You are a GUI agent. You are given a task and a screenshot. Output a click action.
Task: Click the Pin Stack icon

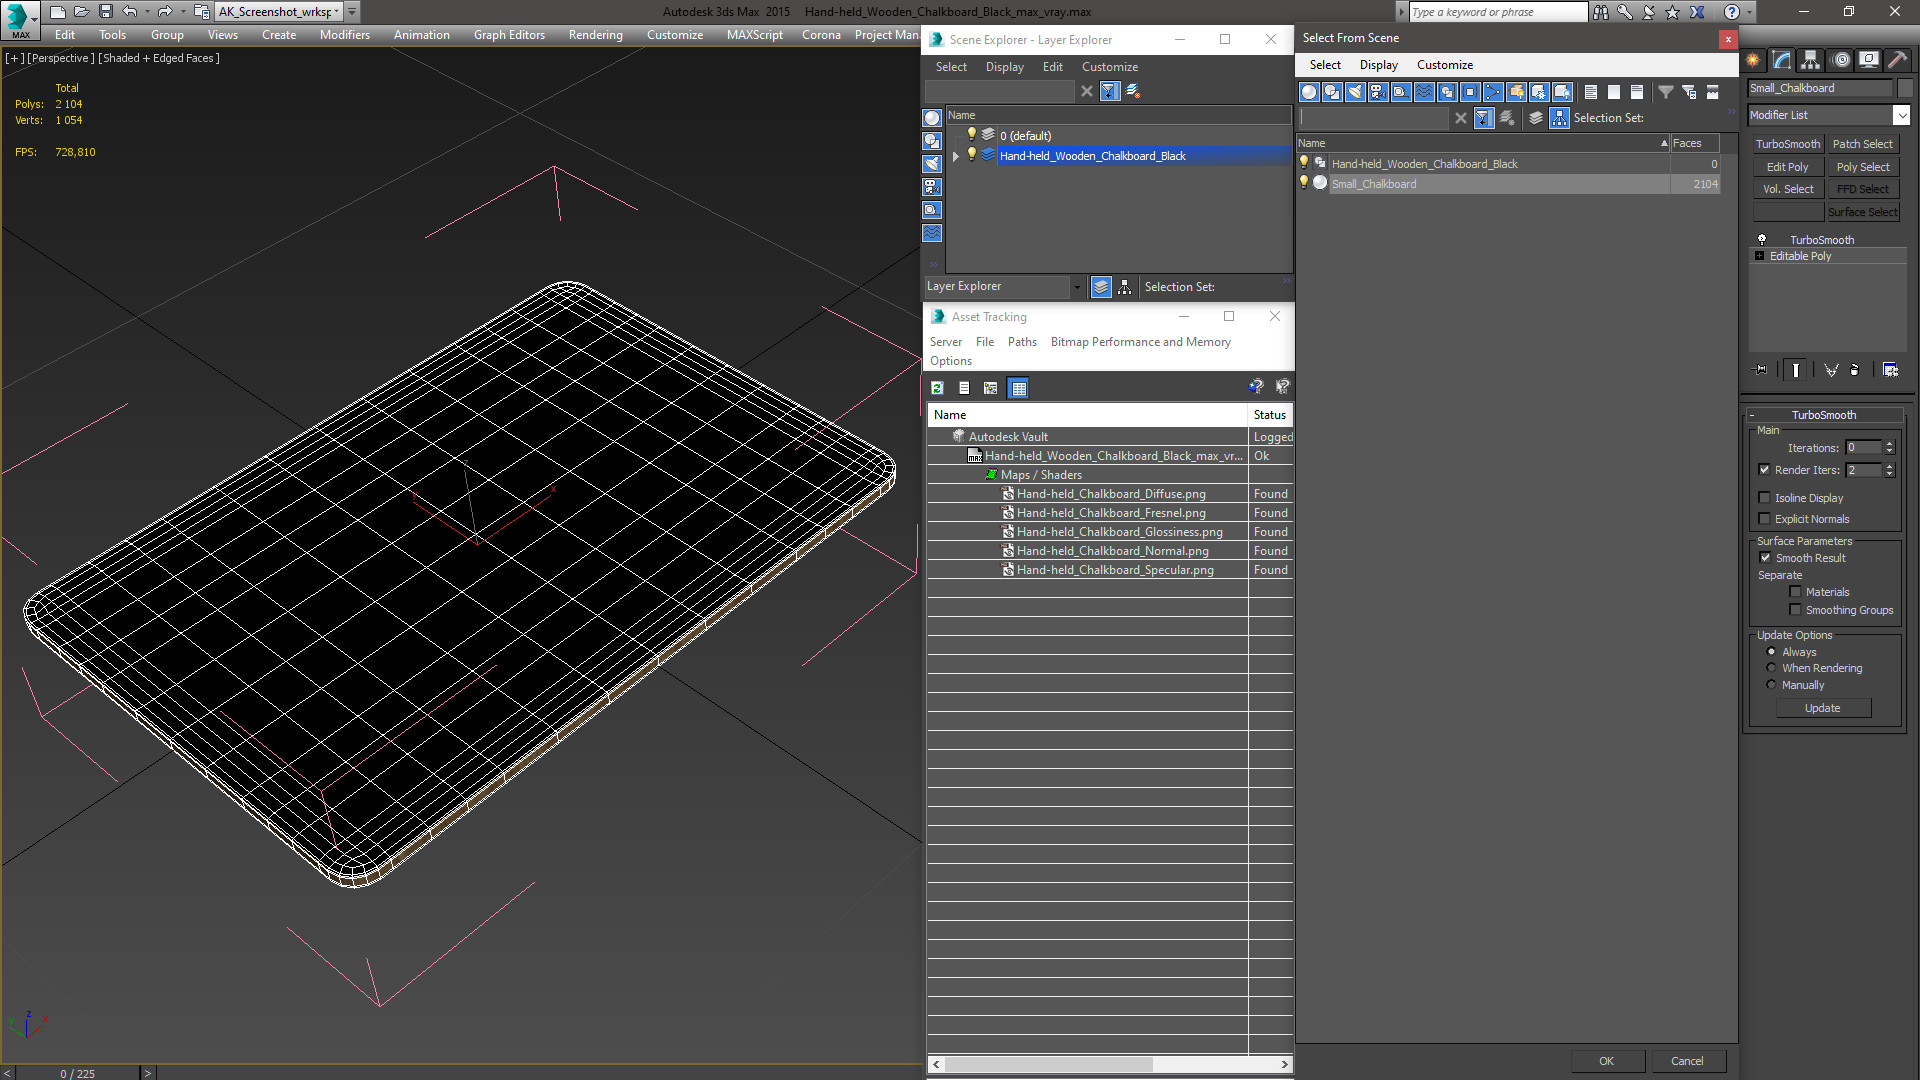click(x=1761, y=370)
